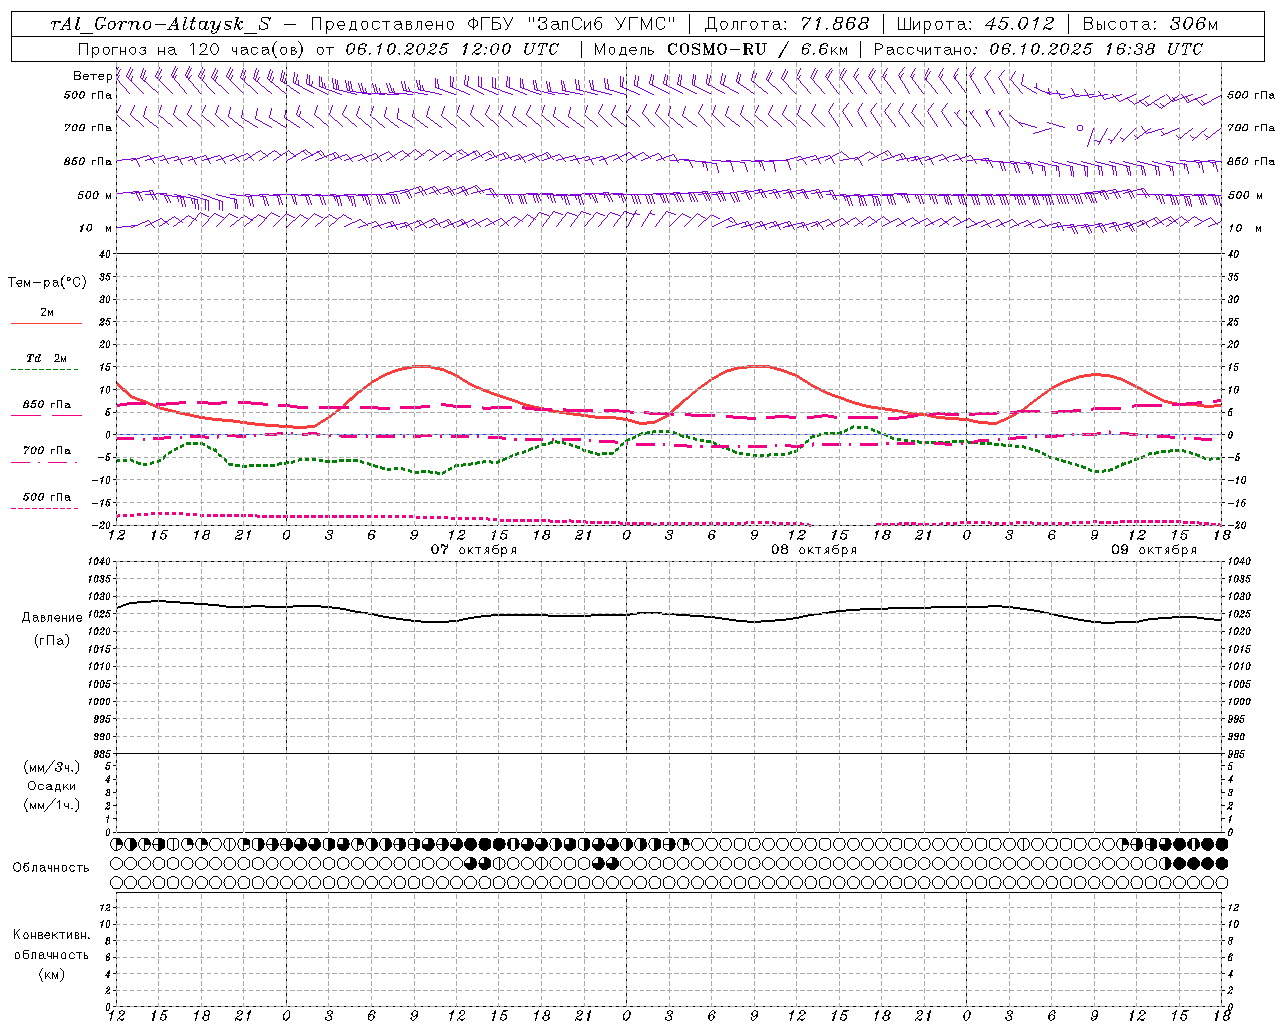Click the Осадки panel label
Screen dimensions: 1280x1024
pyautogui.click(x=52, y=786)
